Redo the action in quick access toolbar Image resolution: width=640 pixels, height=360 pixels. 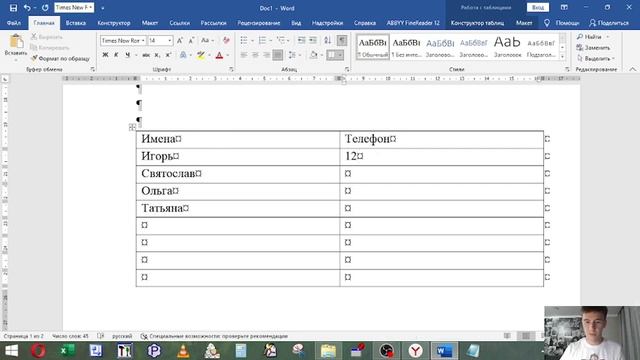45,8
